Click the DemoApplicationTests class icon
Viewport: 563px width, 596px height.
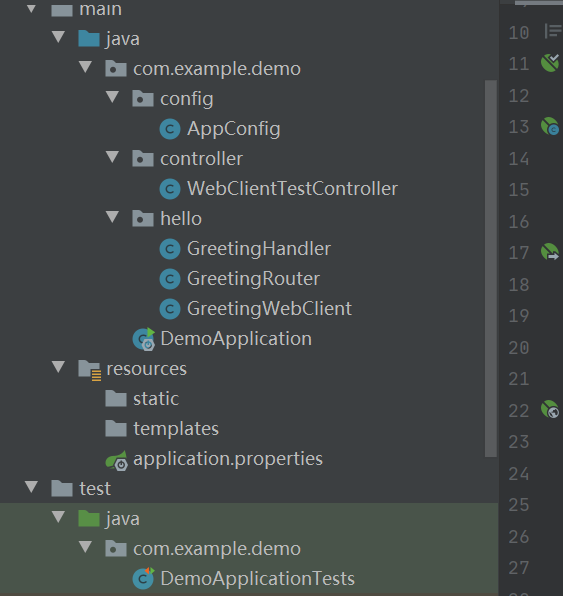pyautogui.click(x=143, y=578)
